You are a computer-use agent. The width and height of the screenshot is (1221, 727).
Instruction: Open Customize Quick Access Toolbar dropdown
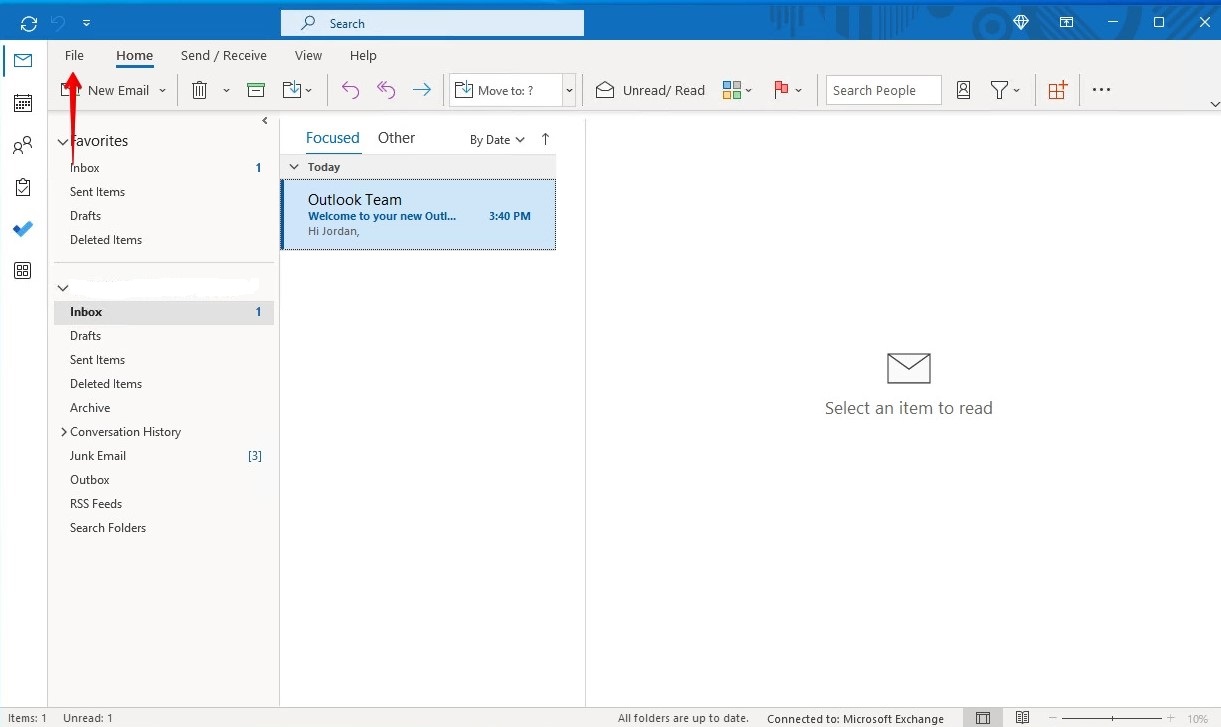(x=87, y=22)
